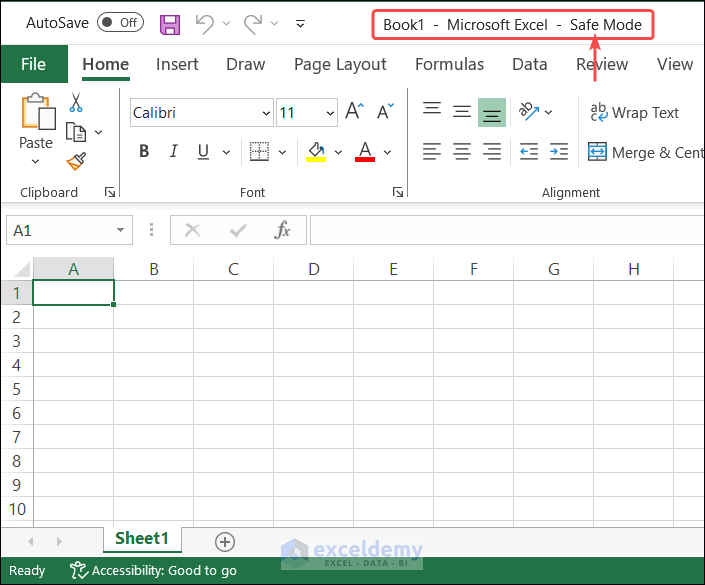Expand the Fill Color palette arrow
The height and width of the screenshot is (585, 705).
coord(339,152)
